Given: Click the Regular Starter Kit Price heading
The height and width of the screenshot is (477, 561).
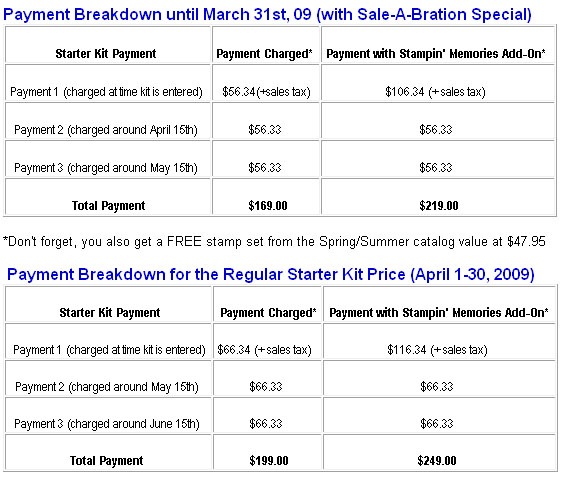Looking at the screenshot, I should tap(270, 274).
